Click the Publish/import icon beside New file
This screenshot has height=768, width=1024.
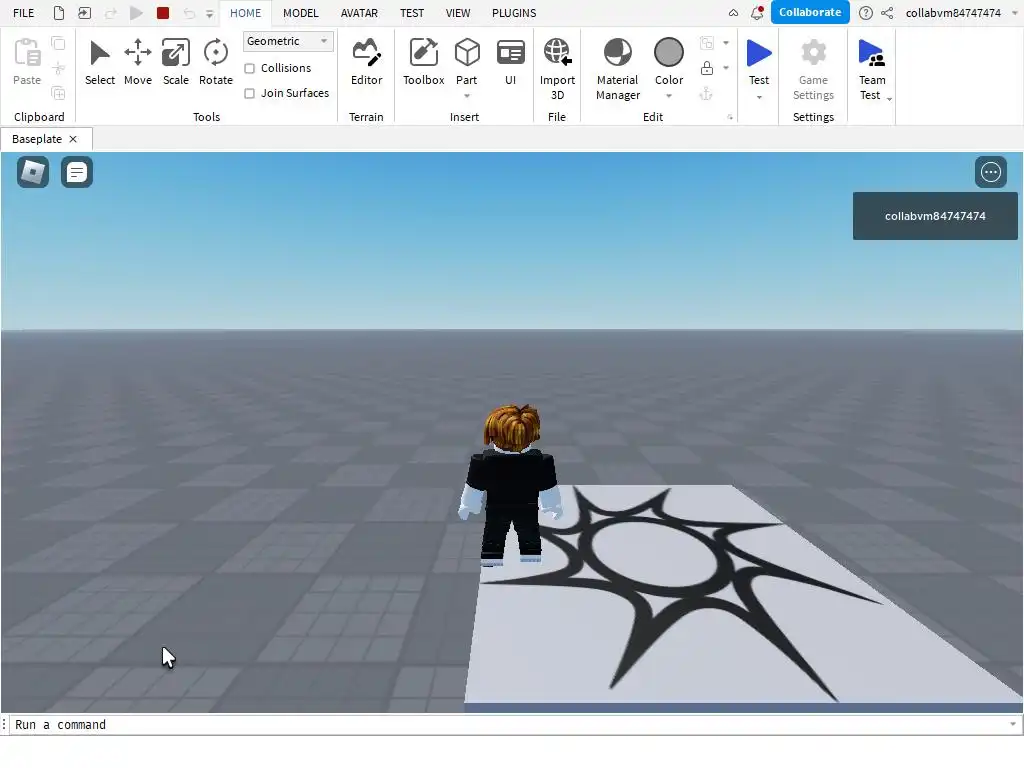pyautogui.click(x=84, y=12)
